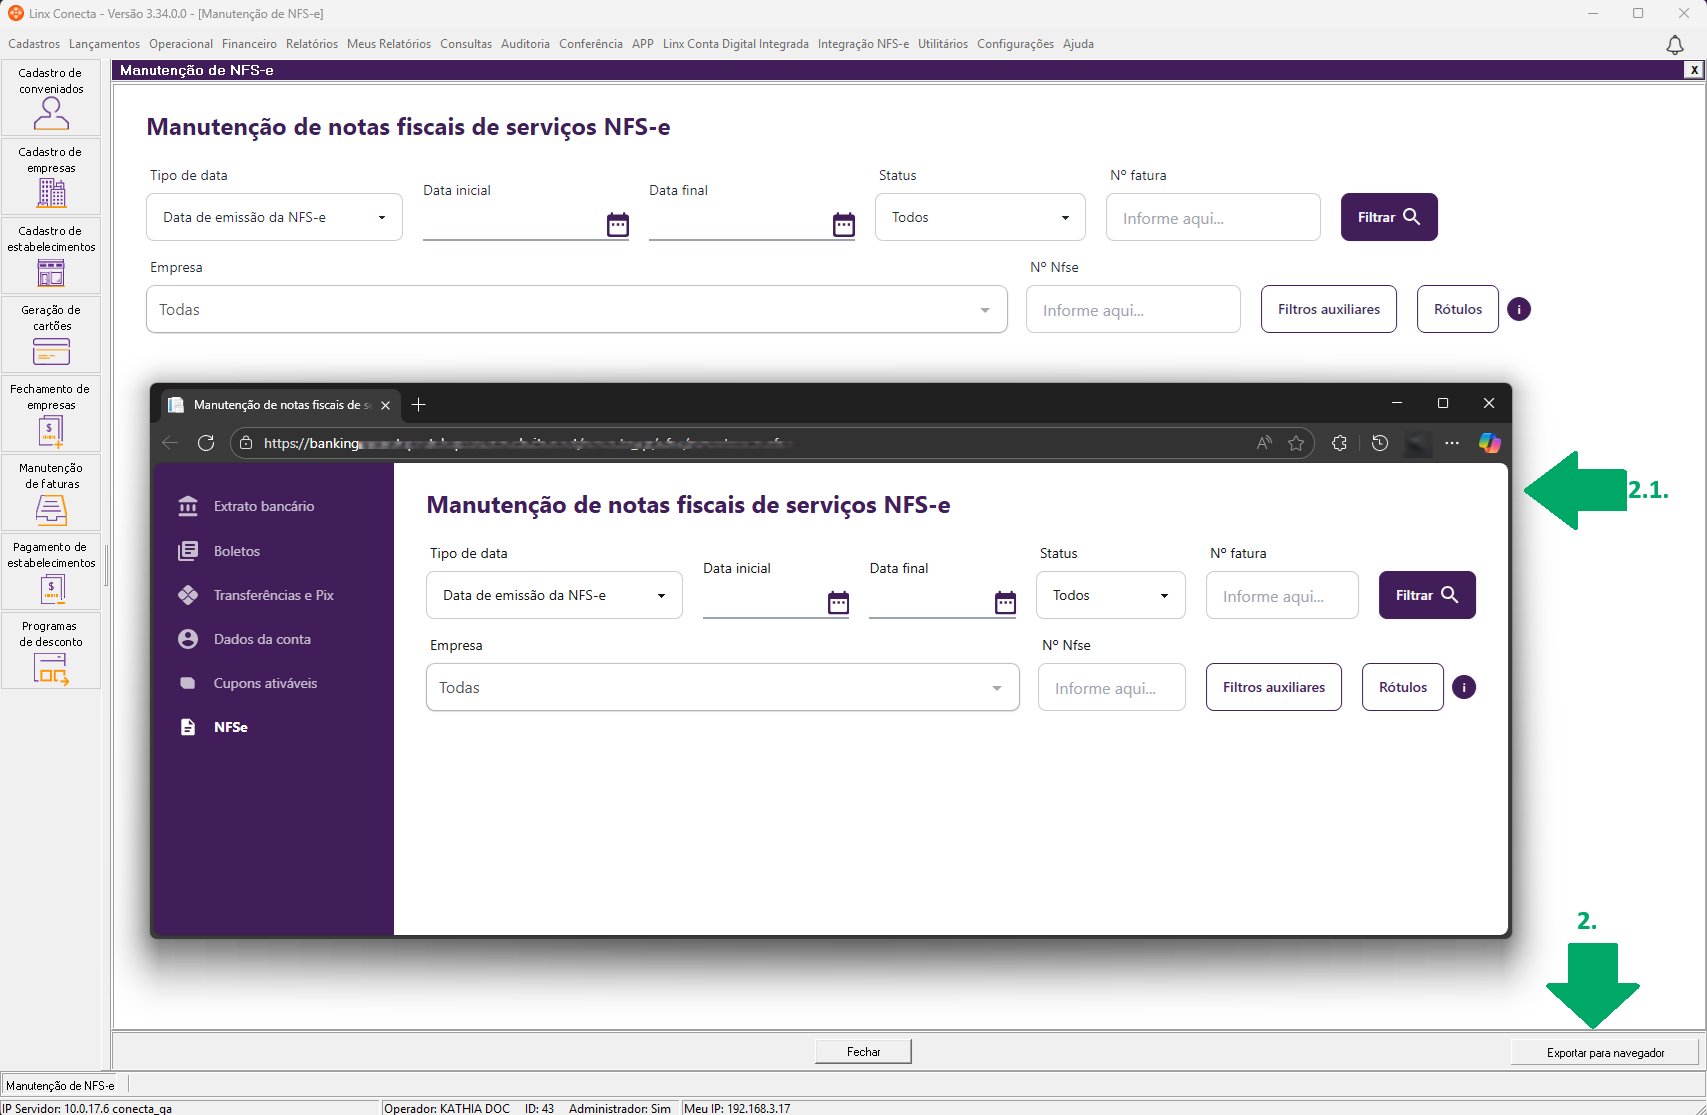Image resolution: width=1707 pixels, height=1115 pixels.
Task: Click the notification bell icon
Action: 1675,45
